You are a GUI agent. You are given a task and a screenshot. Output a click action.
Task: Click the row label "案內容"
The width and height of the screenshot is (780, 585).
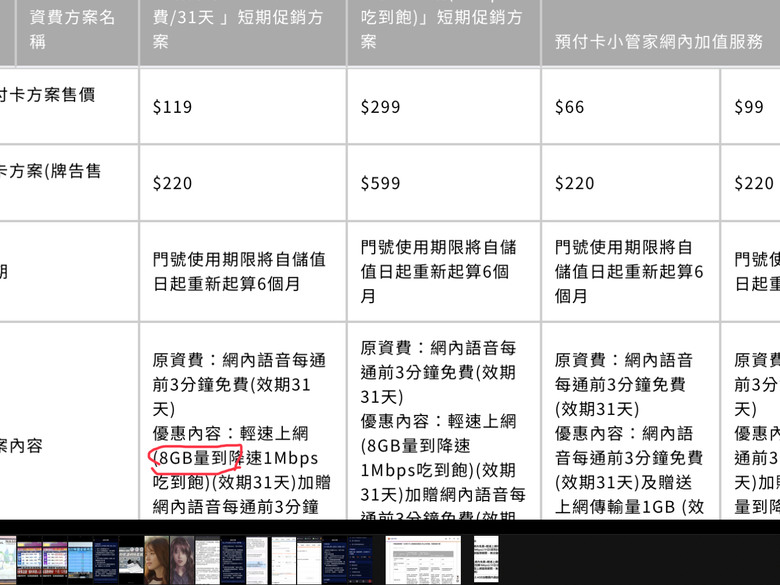[x=21, y=445]
